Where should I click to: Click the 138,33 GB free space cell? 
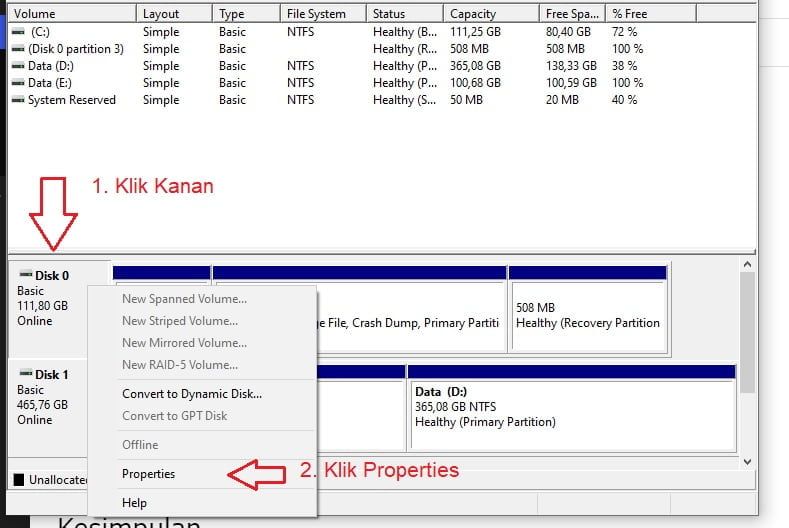point(571,66)
